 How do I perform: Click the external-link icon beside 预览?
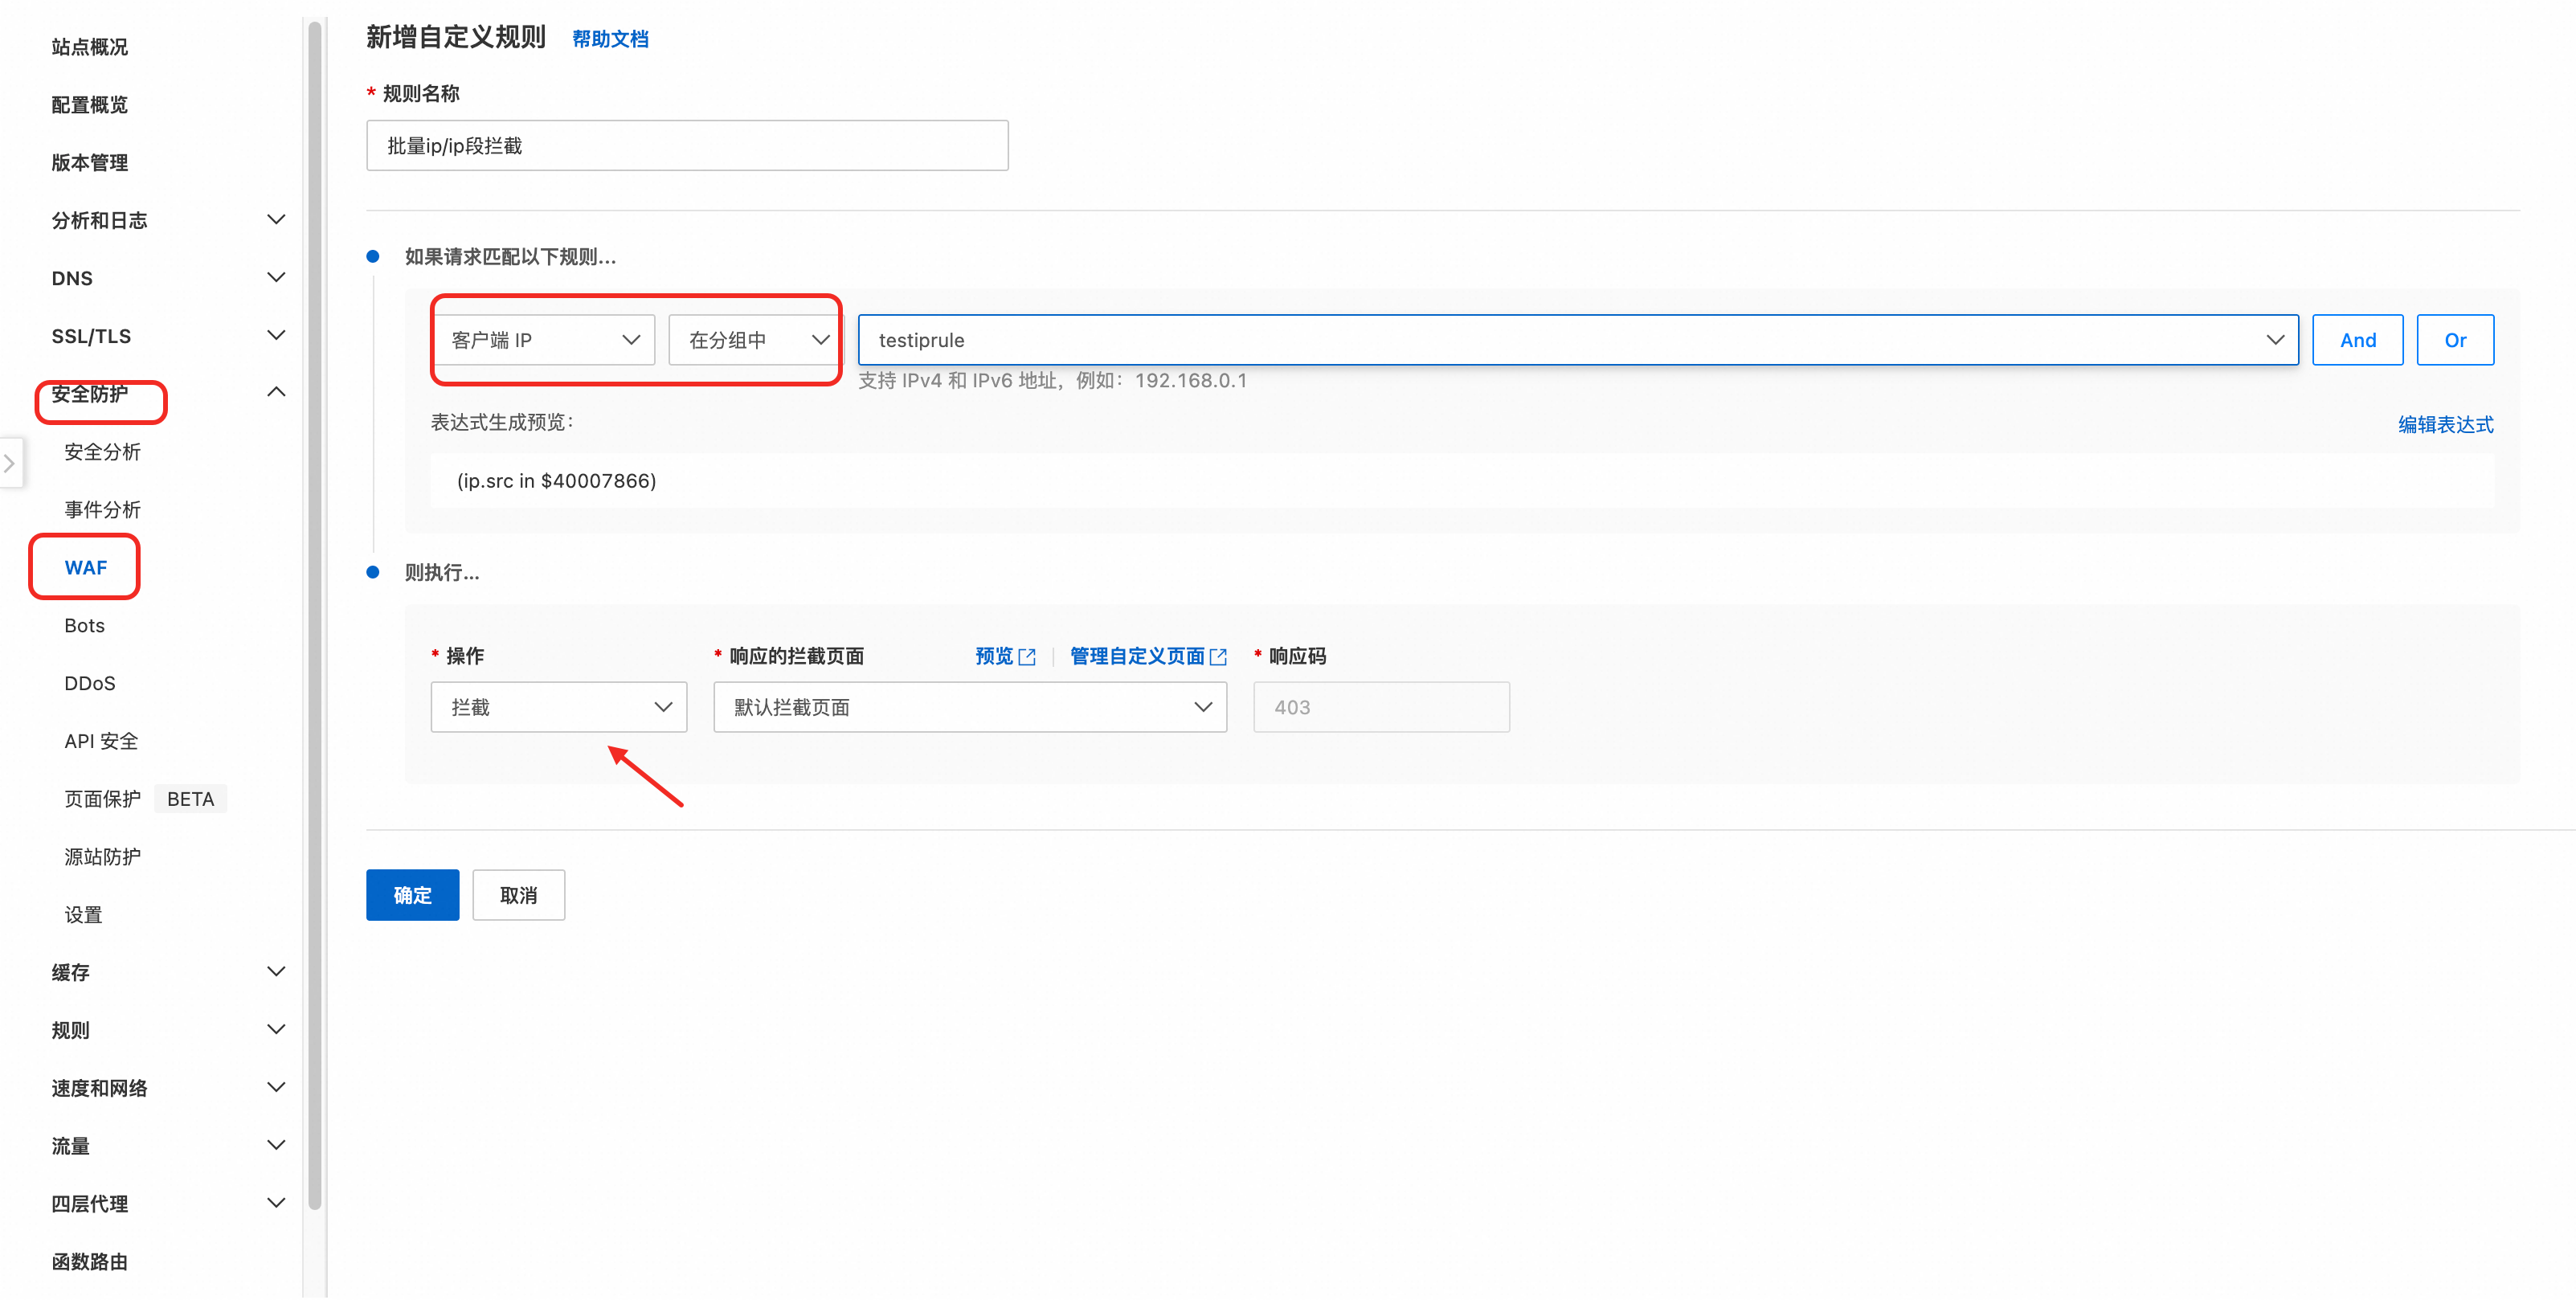[x=1027, y=657]
